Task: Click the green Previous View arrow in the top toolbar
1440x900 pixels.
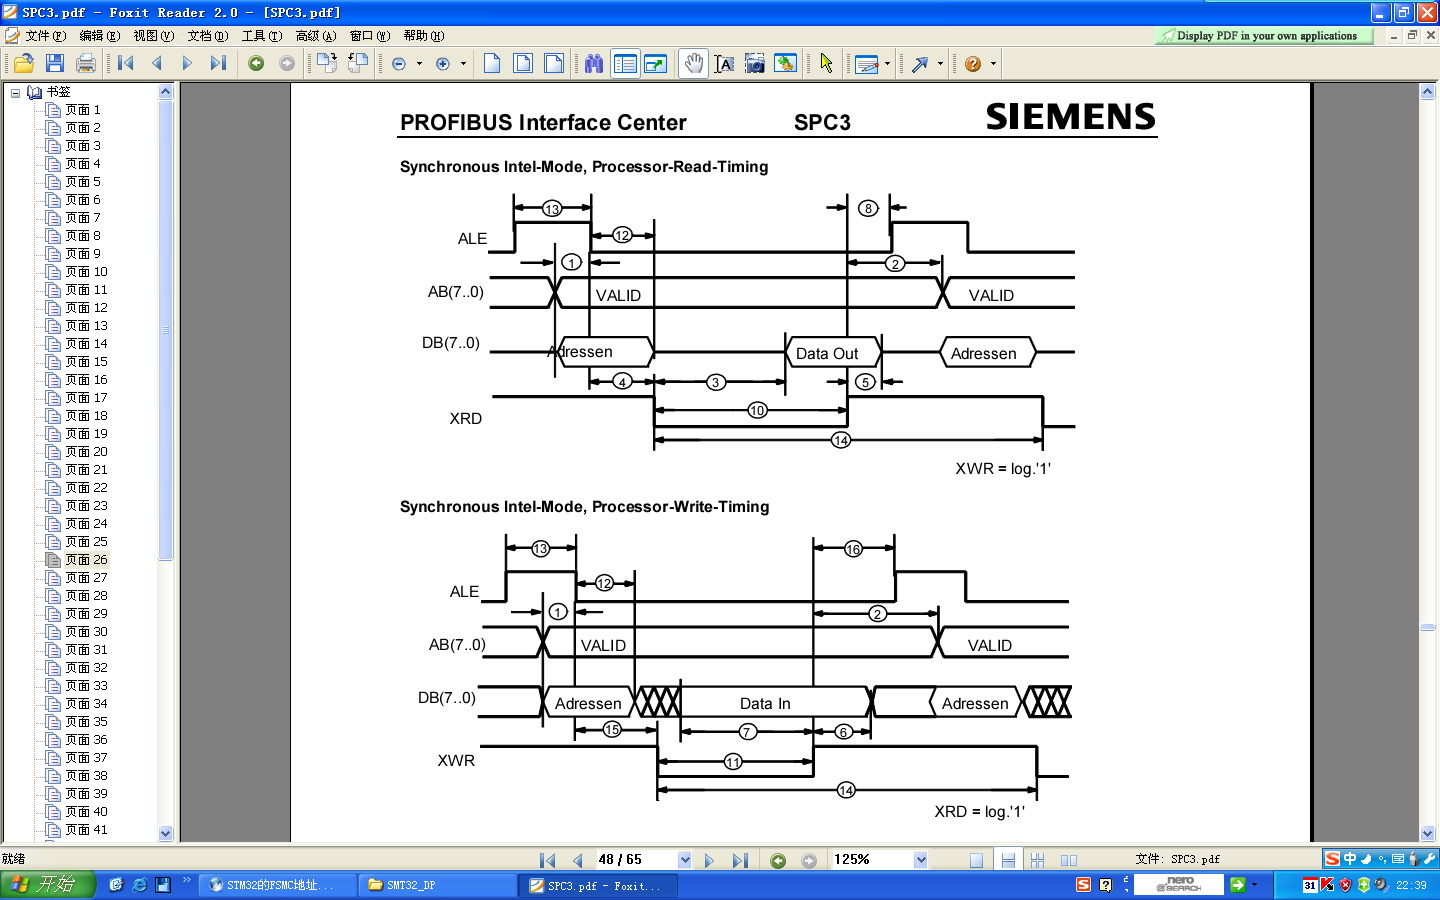Action: (x=256, y=63)
